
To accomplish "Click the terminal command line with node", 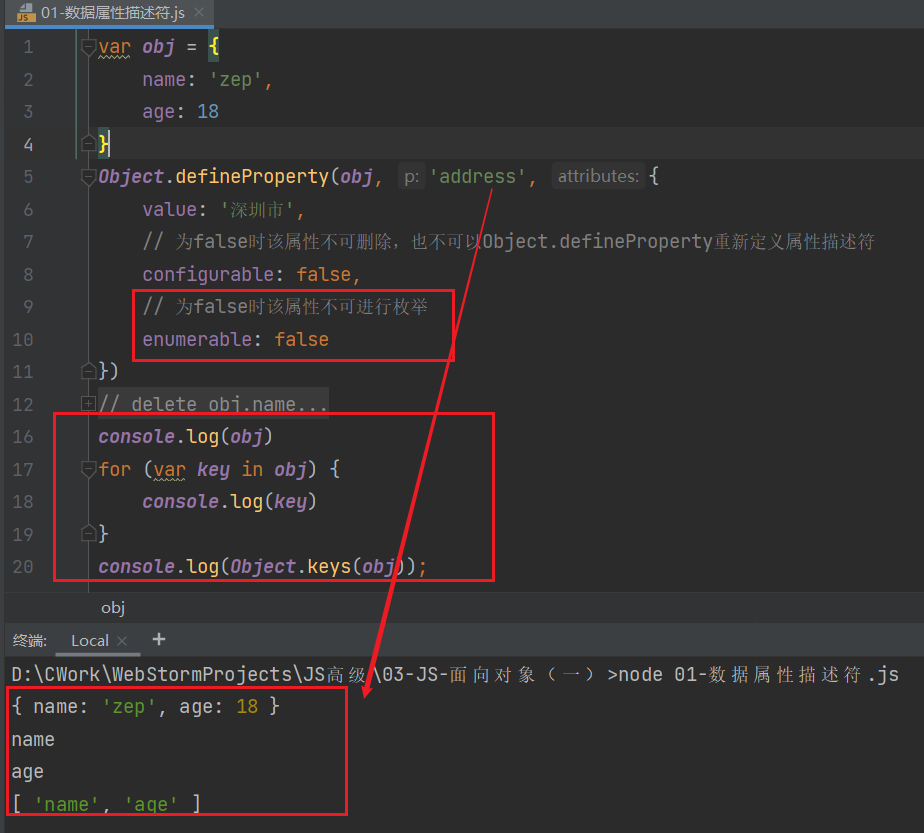I will (x=455, y=675).
